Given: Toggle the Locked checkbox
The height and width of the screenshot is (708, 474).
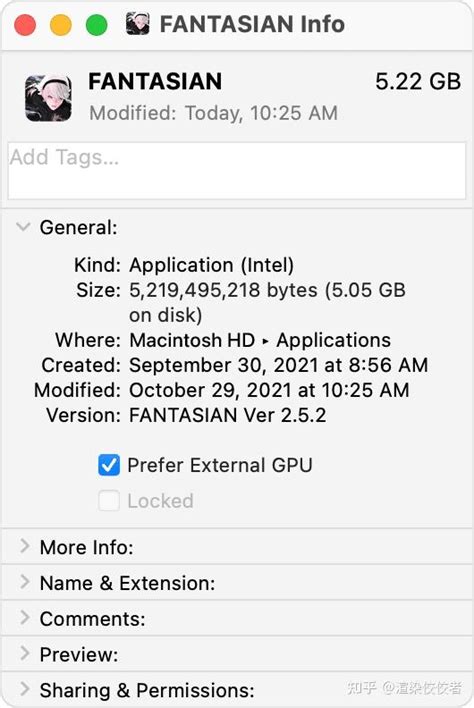Looking at the screenshot, I should tap(109, 501).
